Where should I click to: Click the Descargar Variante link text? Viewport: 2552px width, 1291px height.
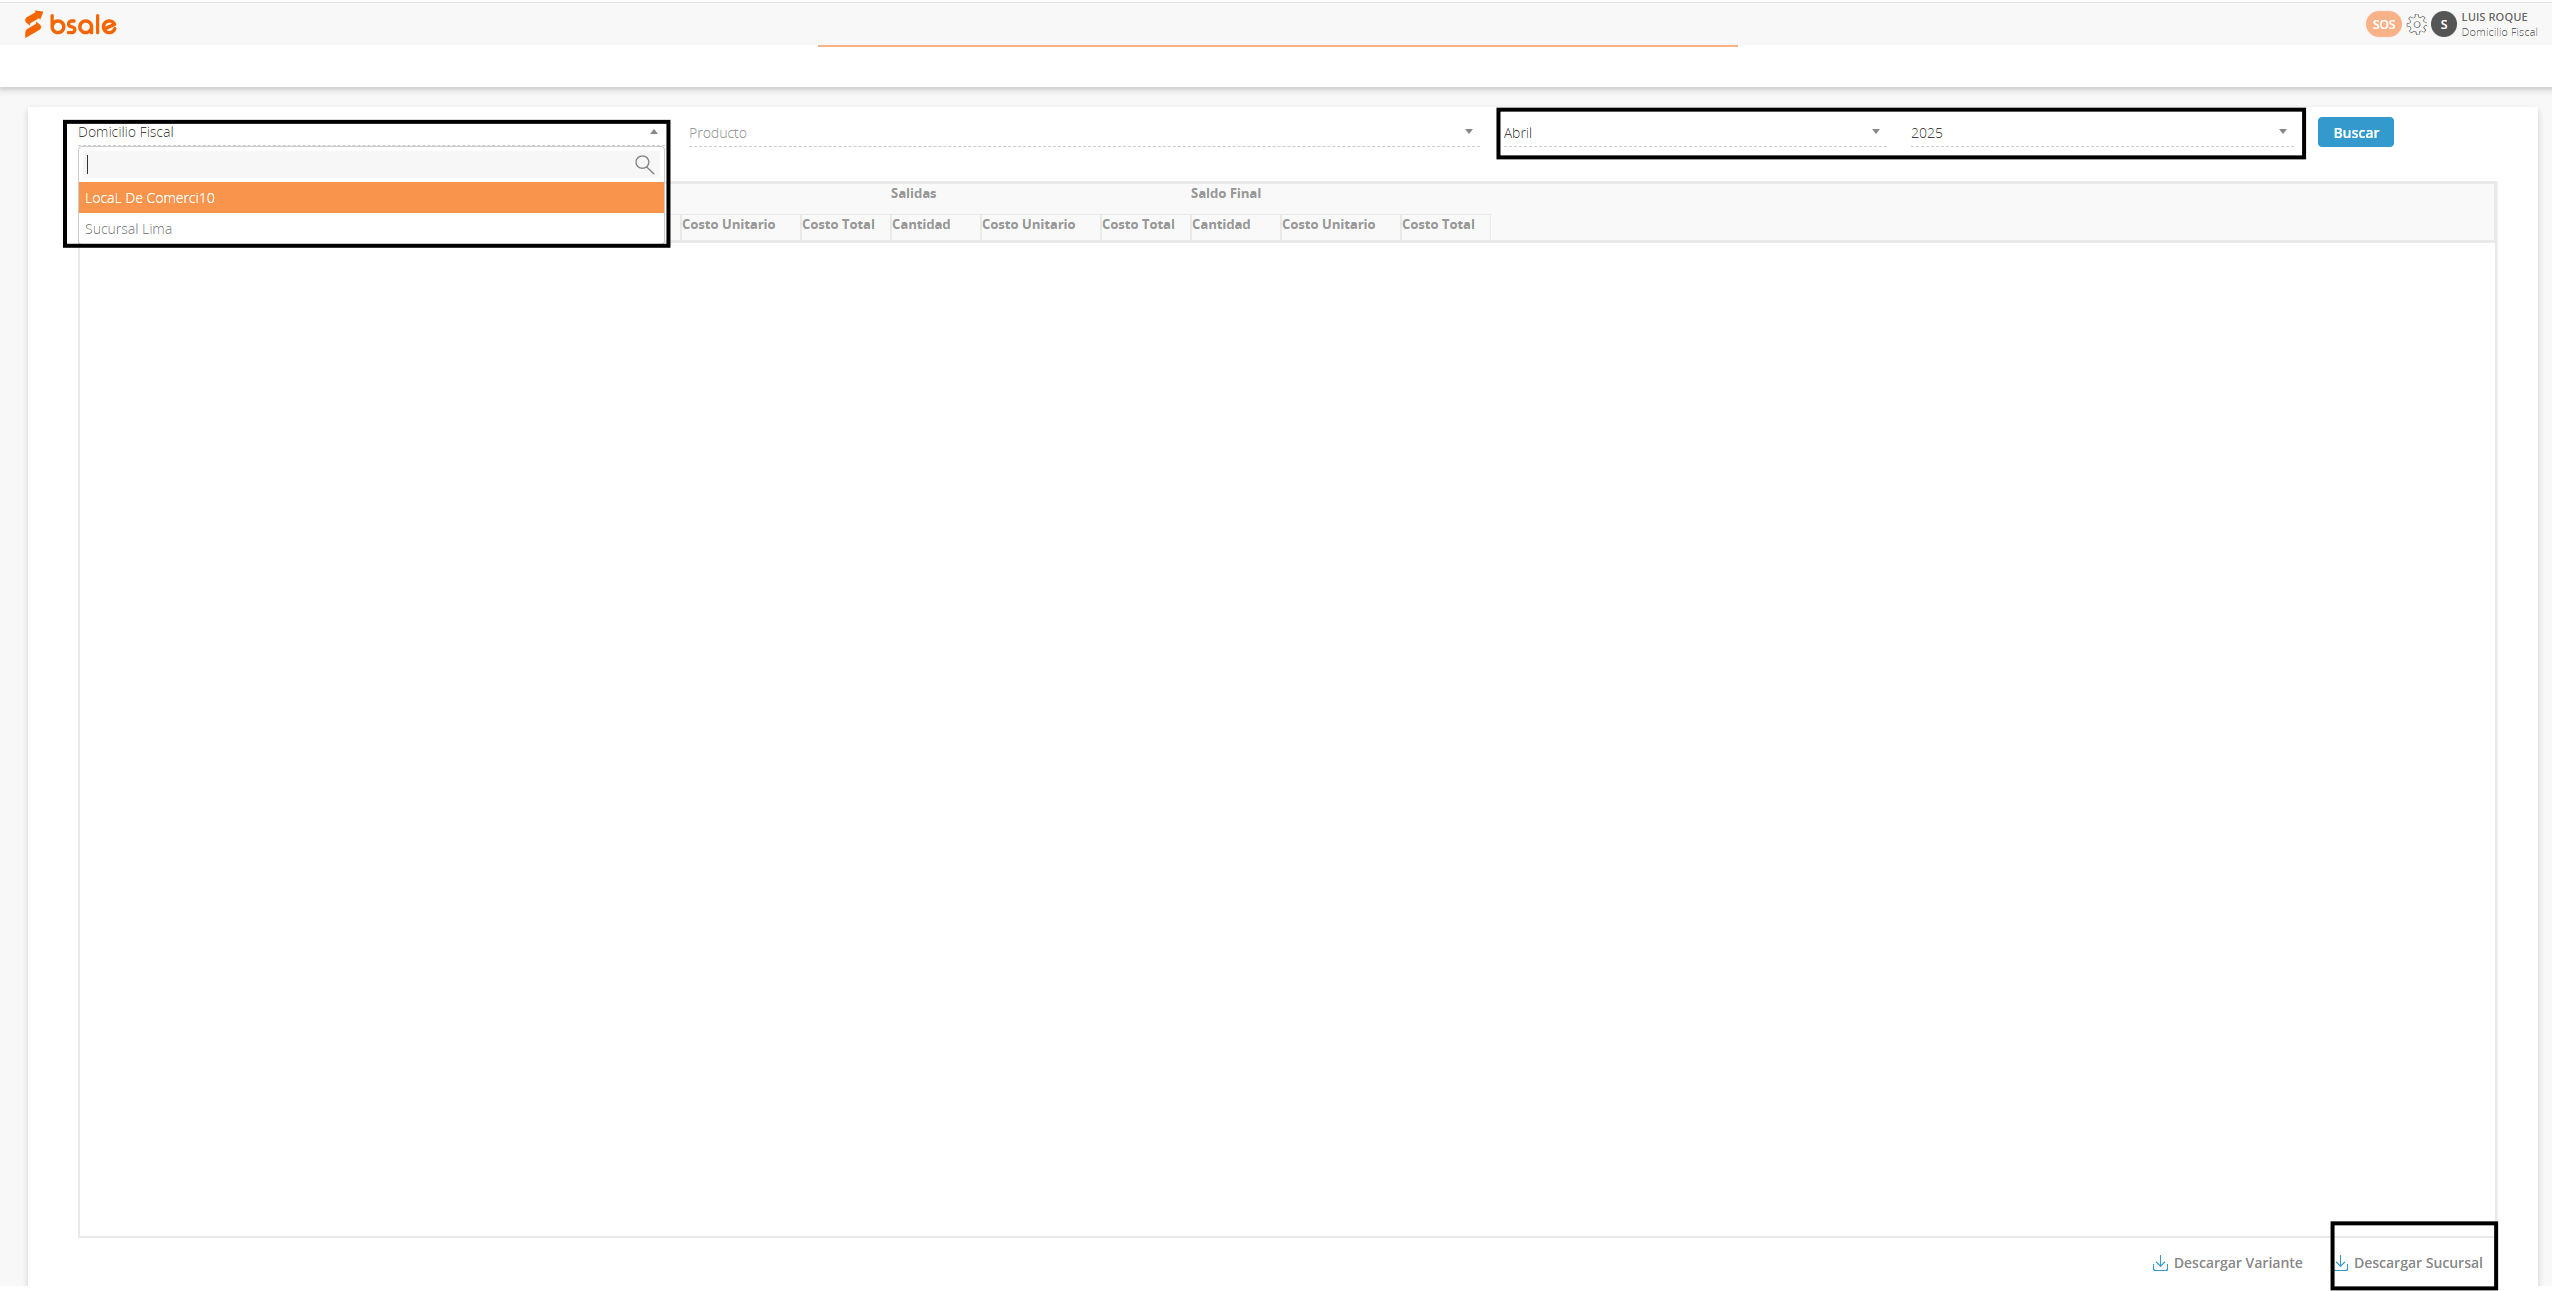pyautogui.click(x=2238, y=1263)
